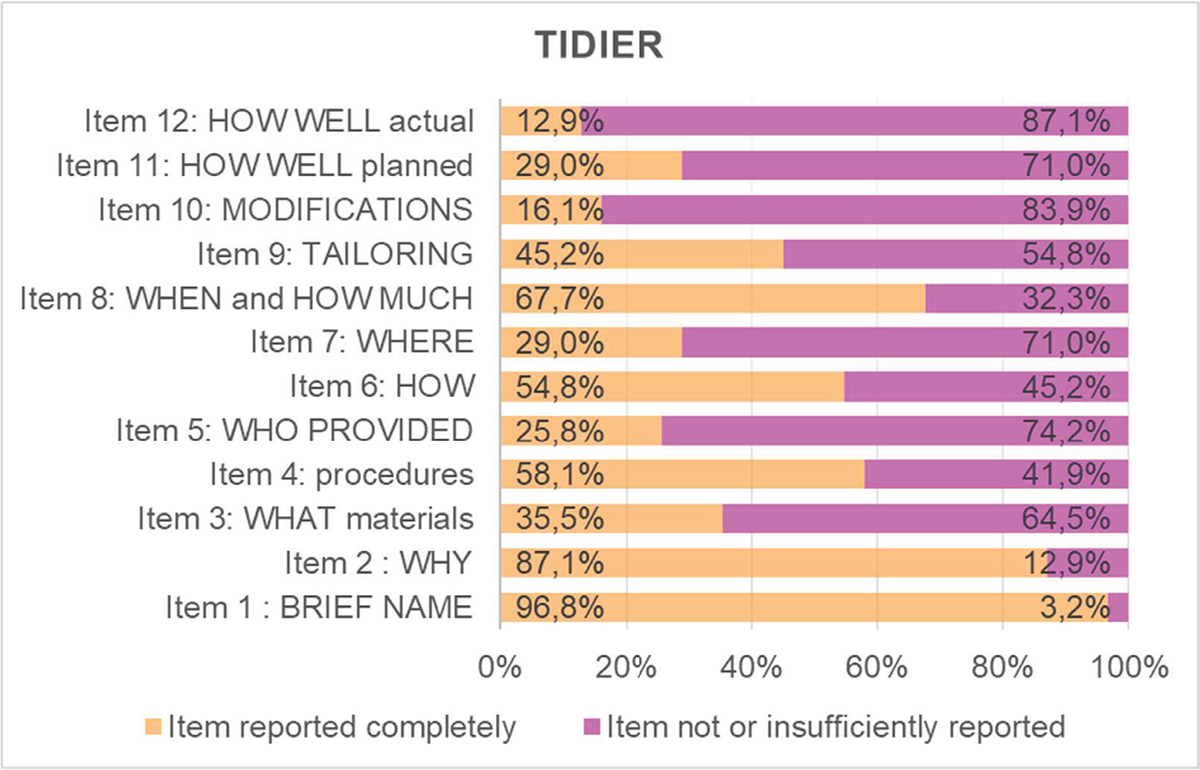Click the orange legend swatch for reported completely
This screenshot has height=770, width=1200.
[x=152, y=726]
